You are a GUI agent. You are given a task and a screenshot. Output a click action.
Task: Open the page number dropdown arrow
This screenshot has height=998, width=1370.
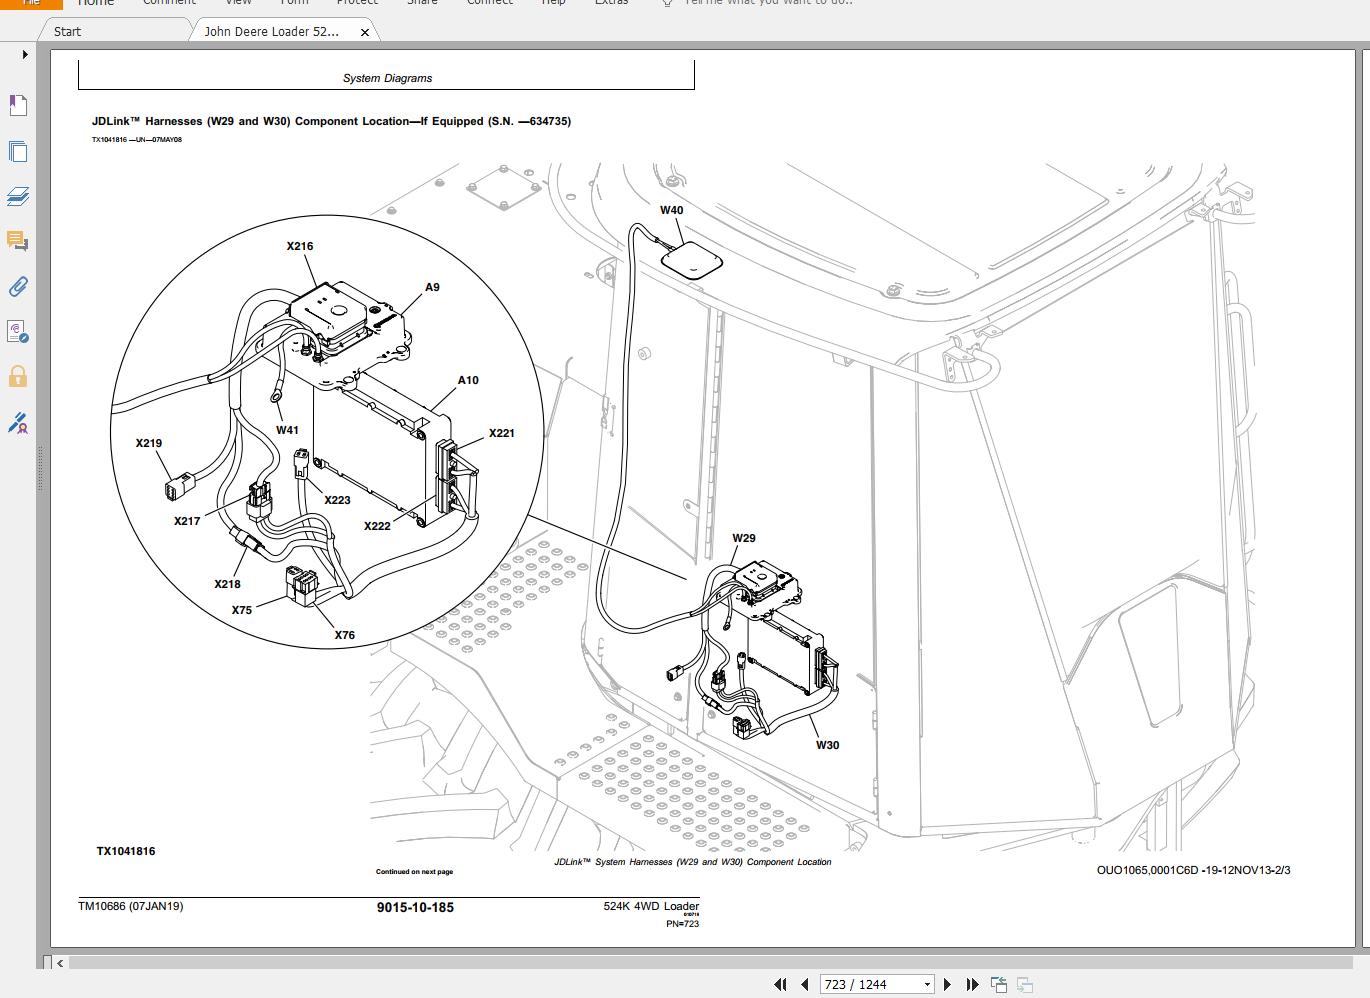click(927, 985)
